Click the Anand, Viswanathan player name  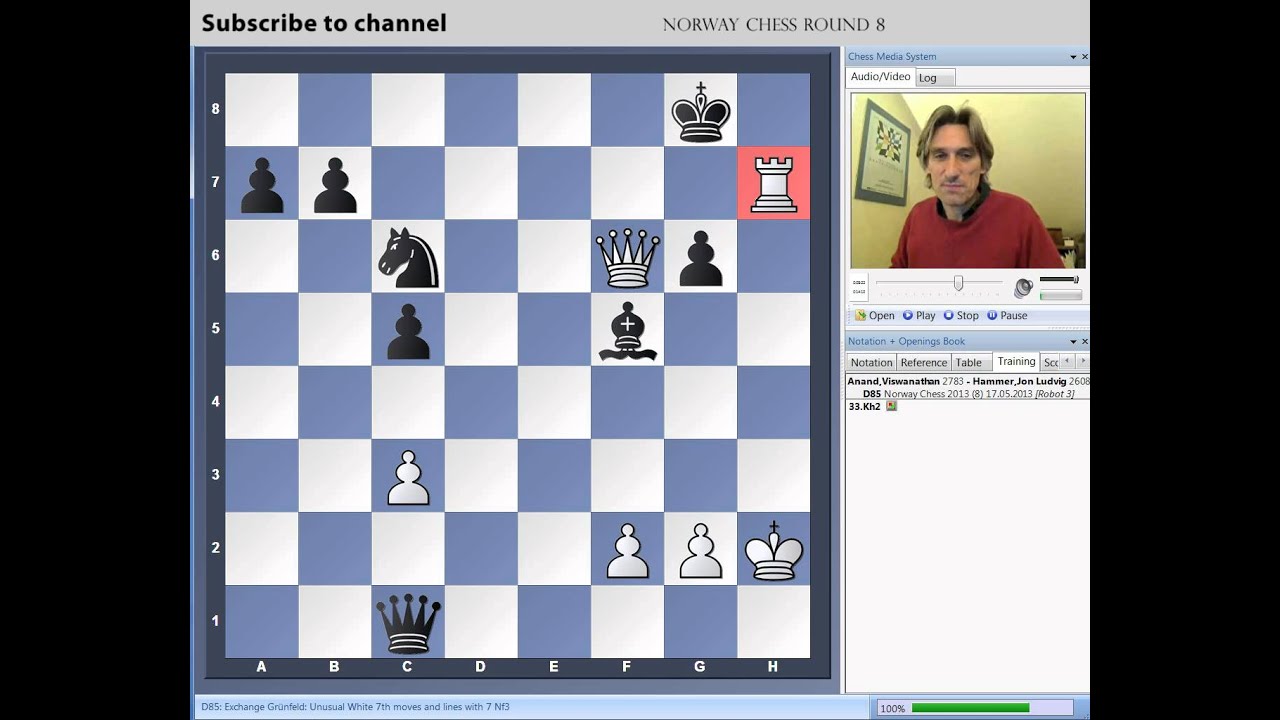click(x=894, y=381)
